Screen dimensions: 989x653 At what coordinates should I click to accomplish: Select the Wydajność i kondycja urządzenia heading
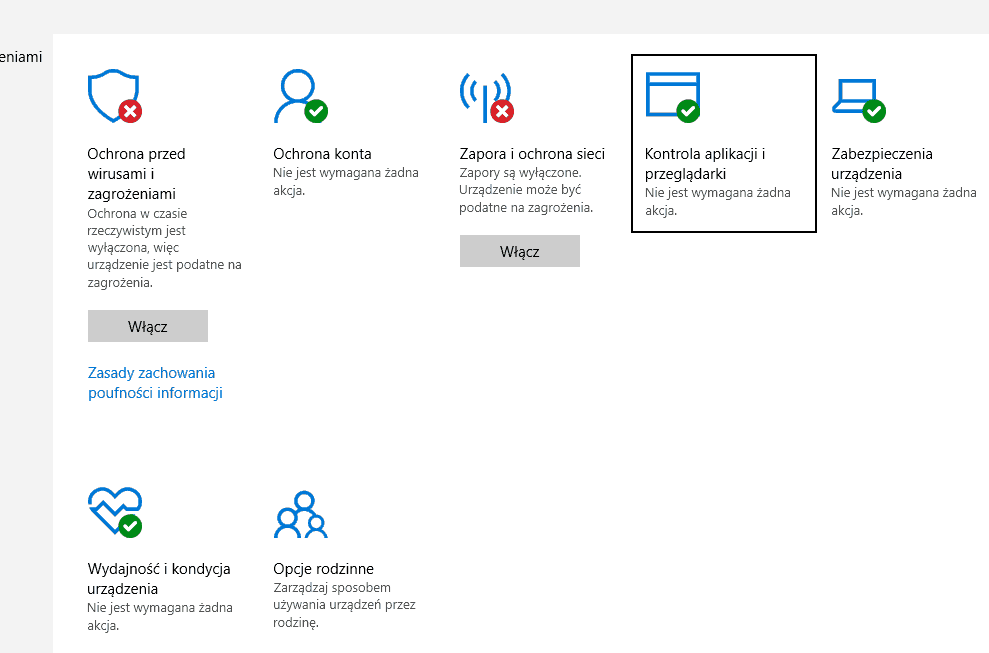tap(159, 579)
